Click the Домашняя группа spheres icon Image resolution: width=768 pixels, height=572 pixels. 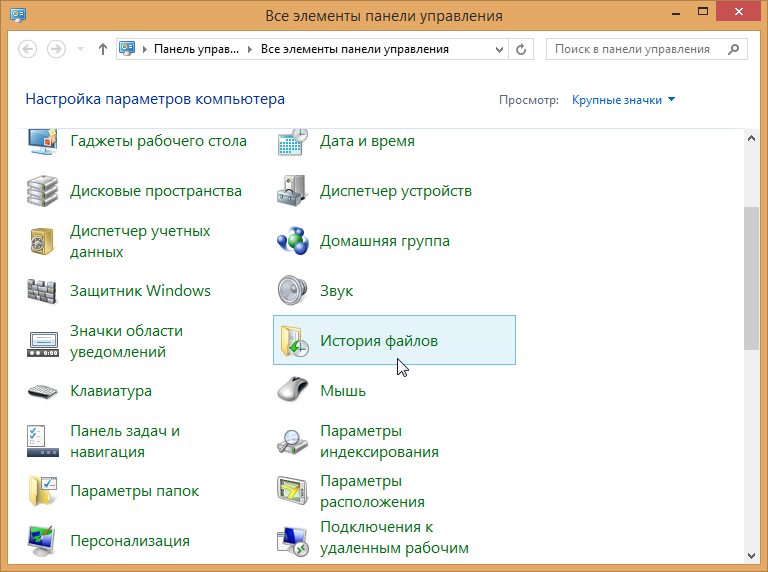tap(293, 241)
